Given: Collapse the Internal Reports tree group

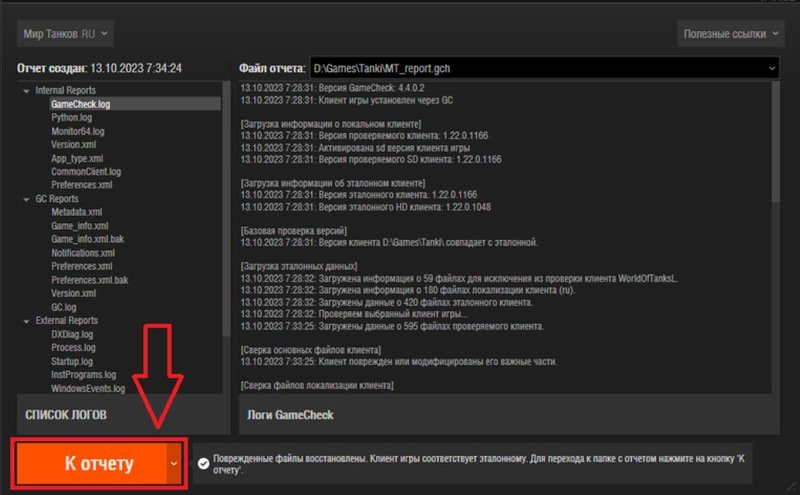Looking at the screenshot, I should [27, 91].
